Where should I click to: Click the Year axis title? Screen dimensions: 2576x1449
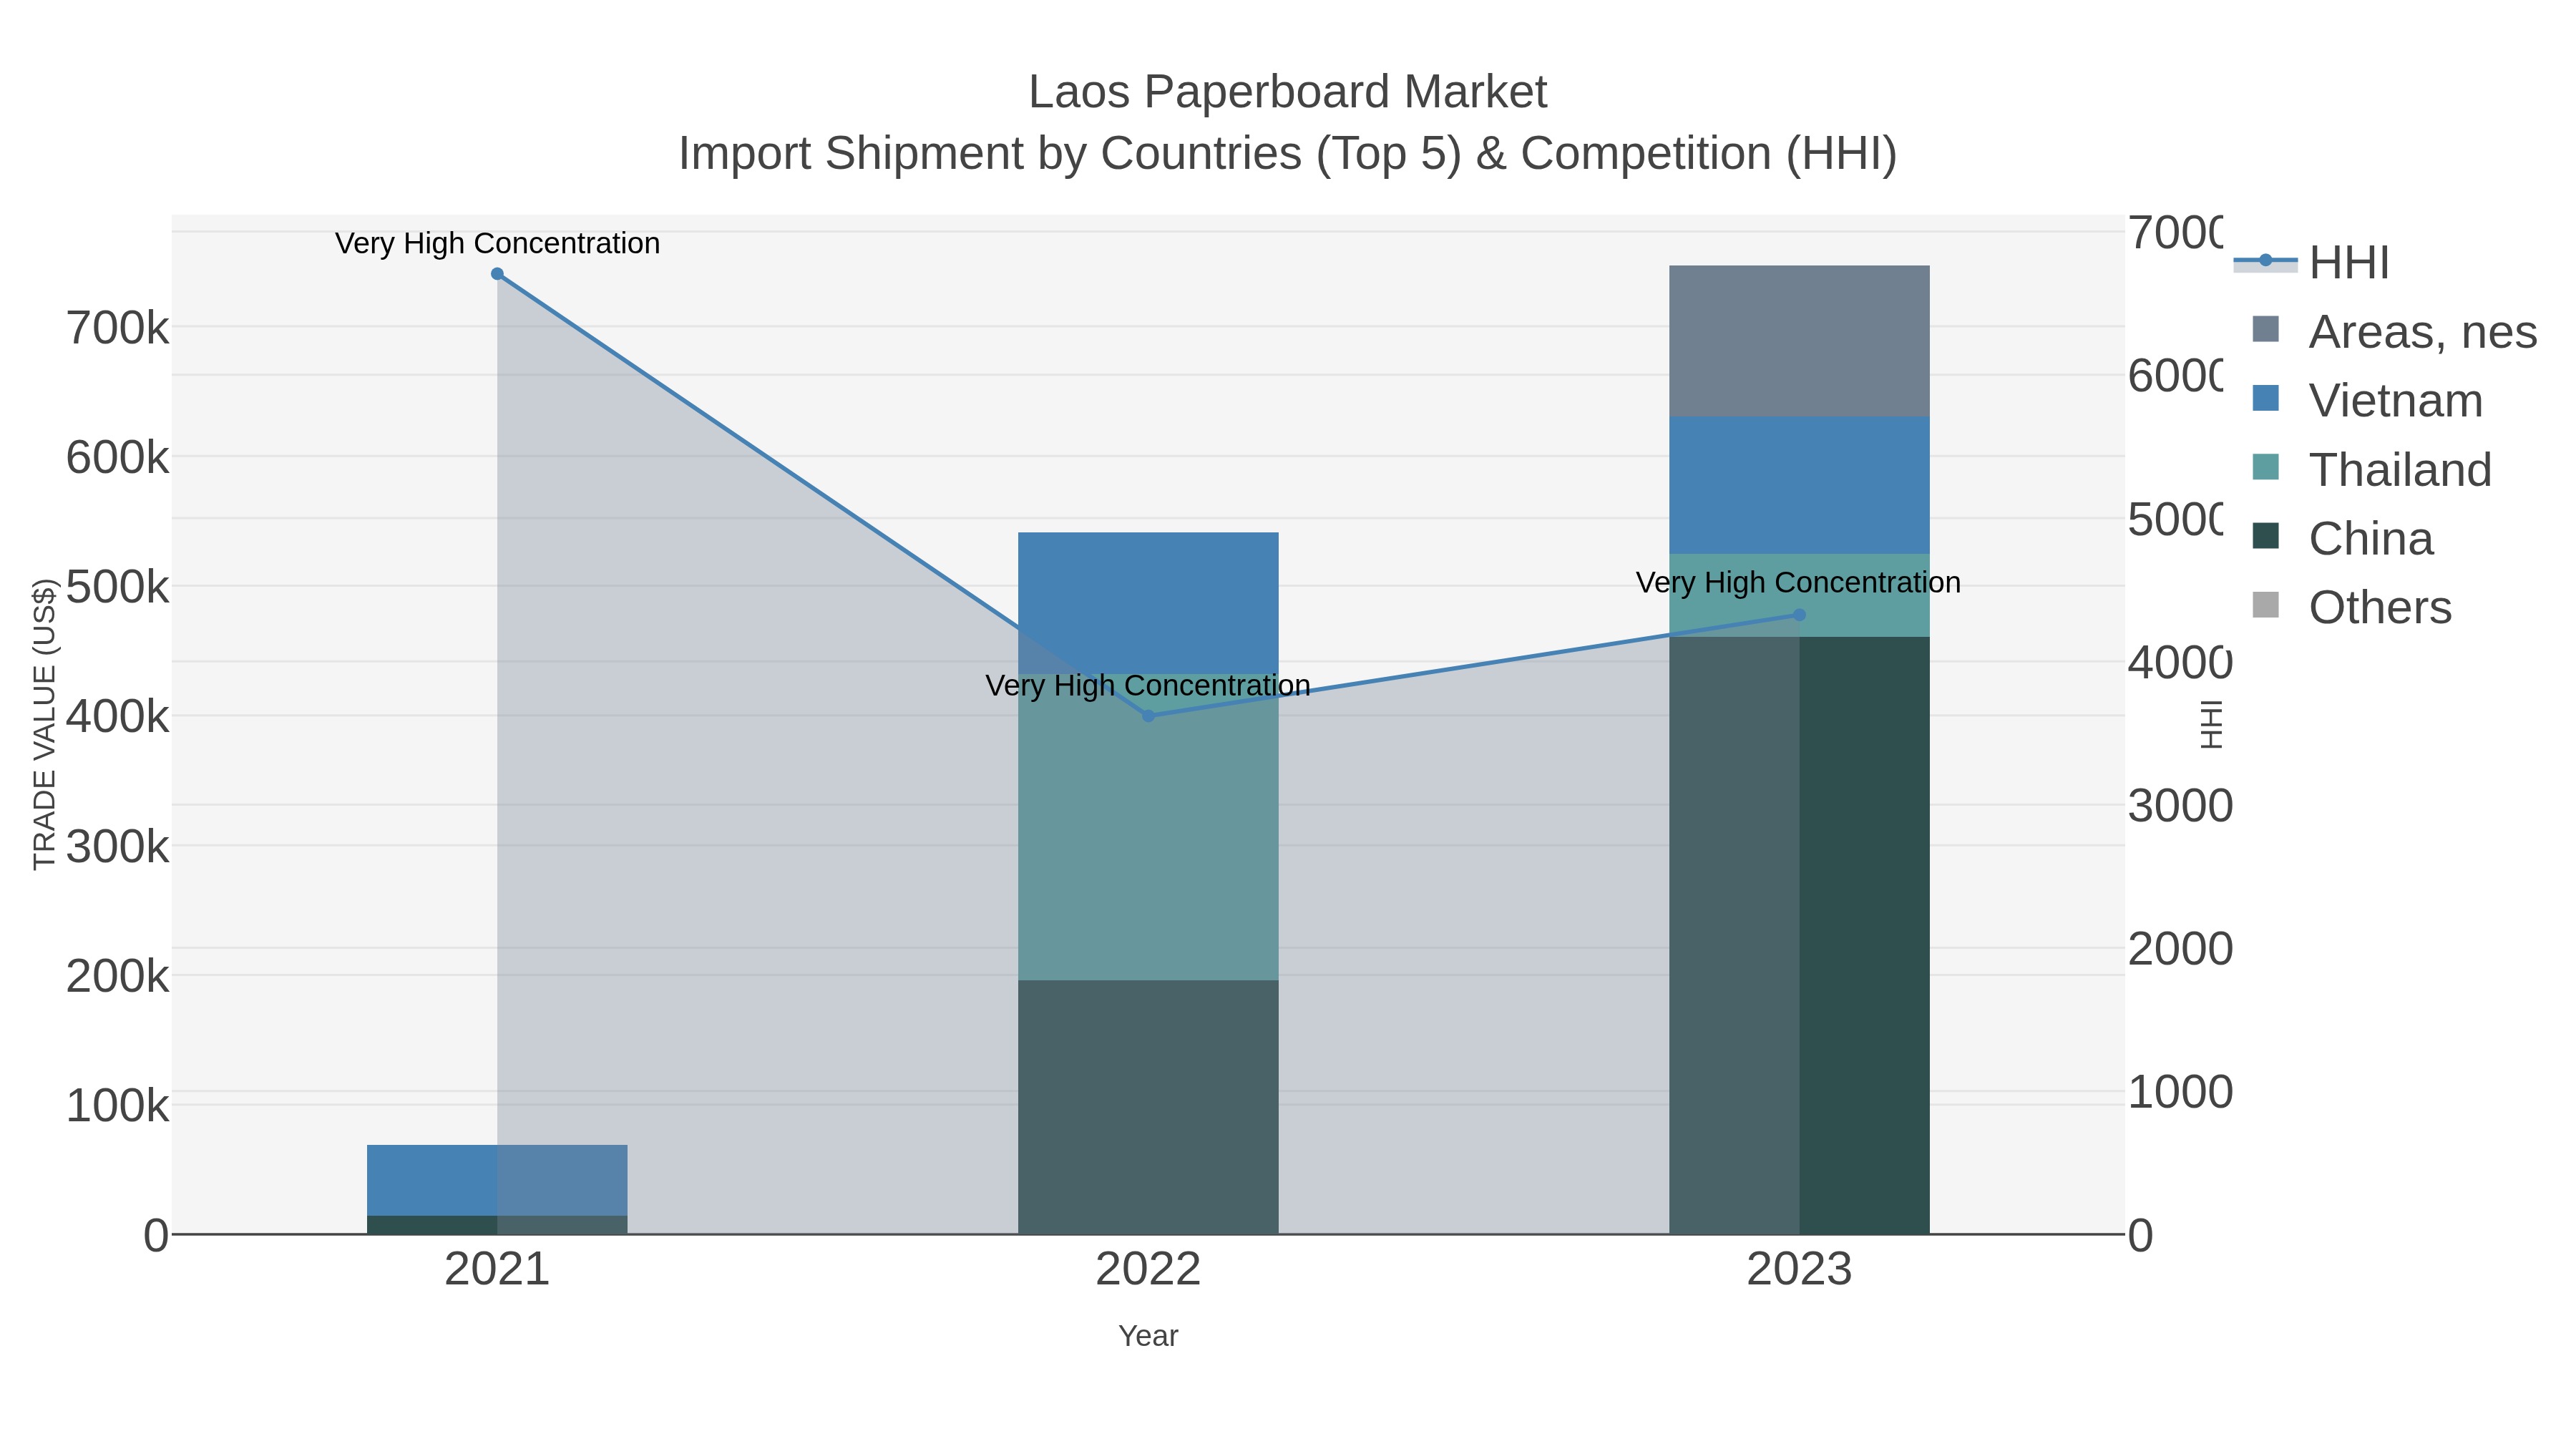(x=1148, y=1336)
